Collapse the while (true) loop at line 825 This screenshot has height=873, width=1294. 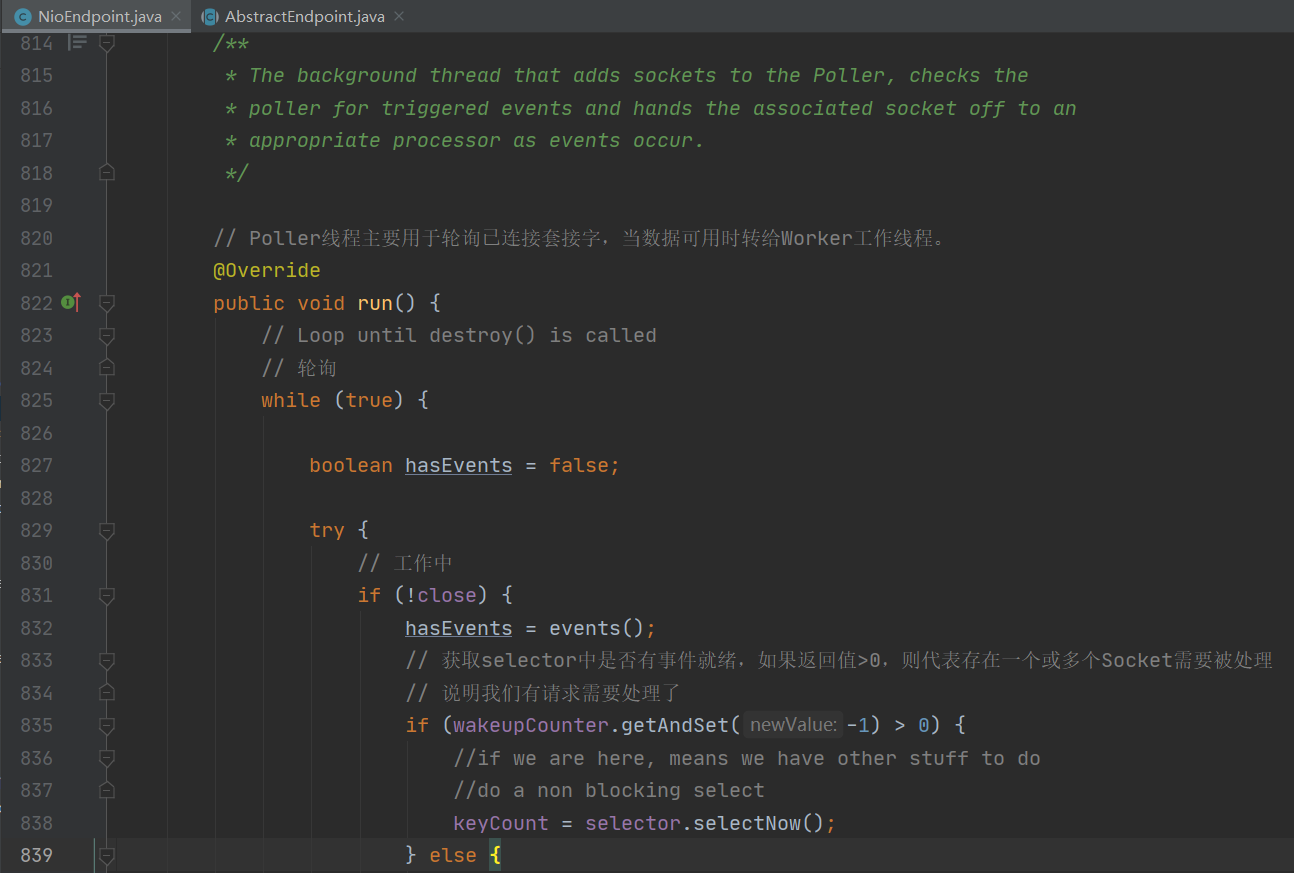click(107, 400)
